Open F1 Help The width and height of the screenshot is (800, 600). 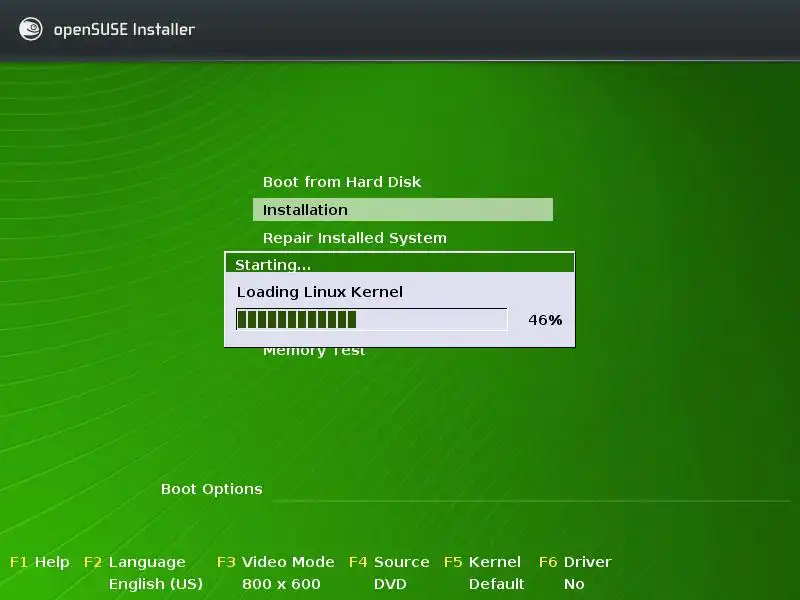[x=40, y=562]
